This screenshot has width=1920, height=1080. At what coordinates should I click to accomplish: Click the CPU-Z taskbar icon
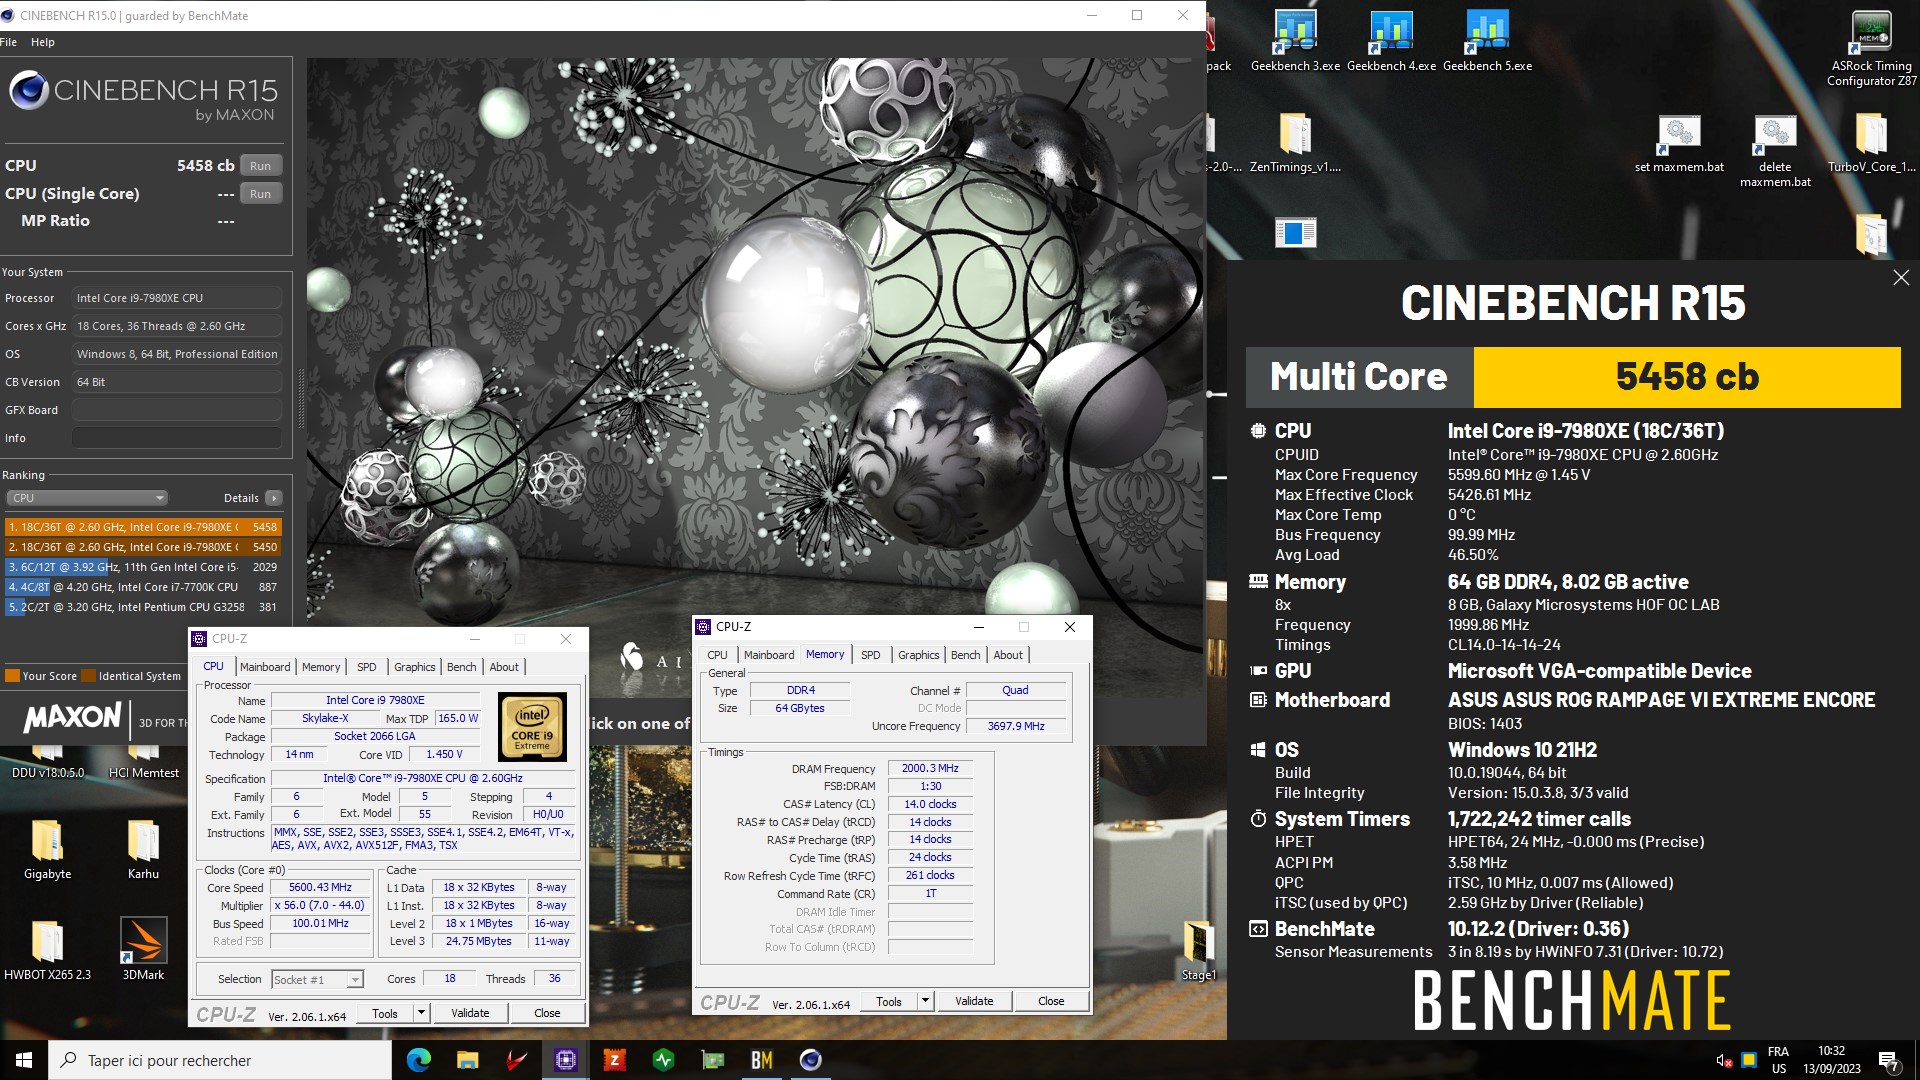click(565, 1060)
